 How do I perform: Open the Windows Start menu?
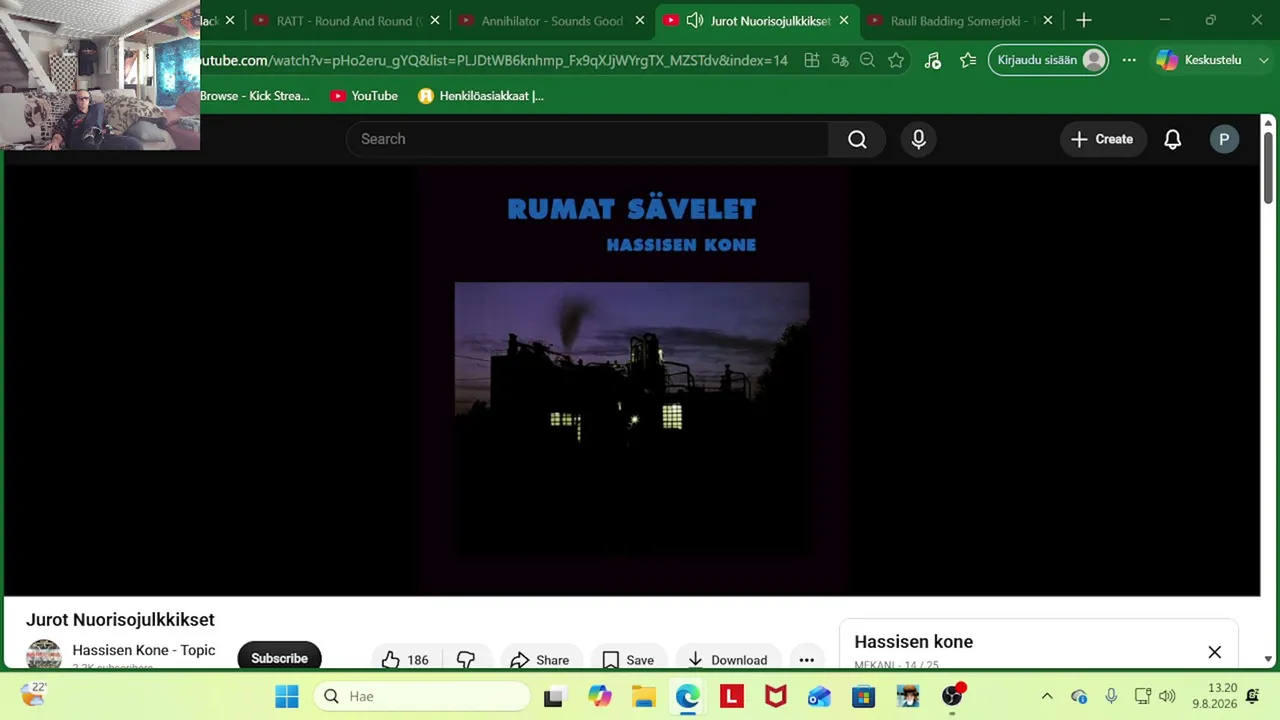click(x=287, y=696)
